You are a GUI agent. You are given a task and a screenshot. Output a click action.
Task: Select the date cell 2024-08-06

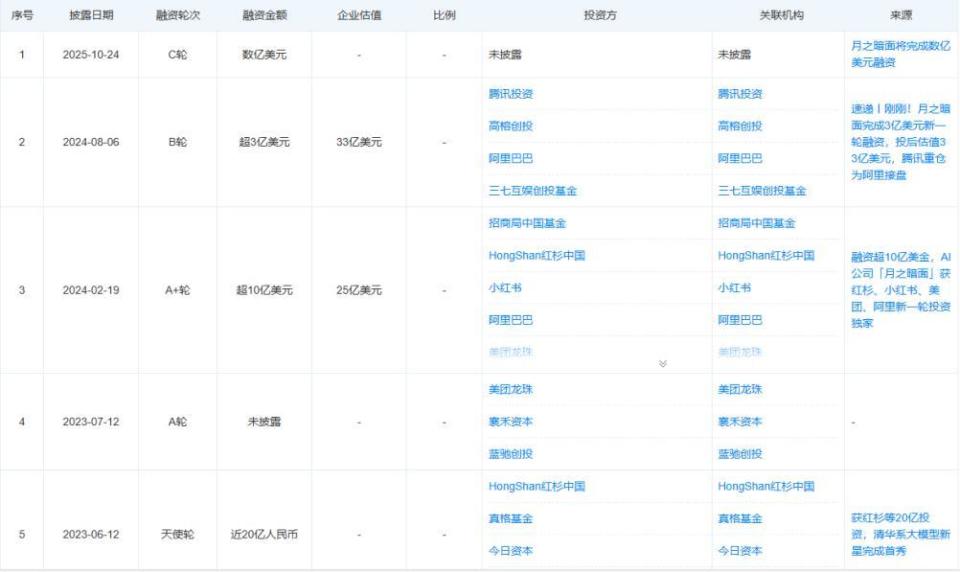(91, 142)
